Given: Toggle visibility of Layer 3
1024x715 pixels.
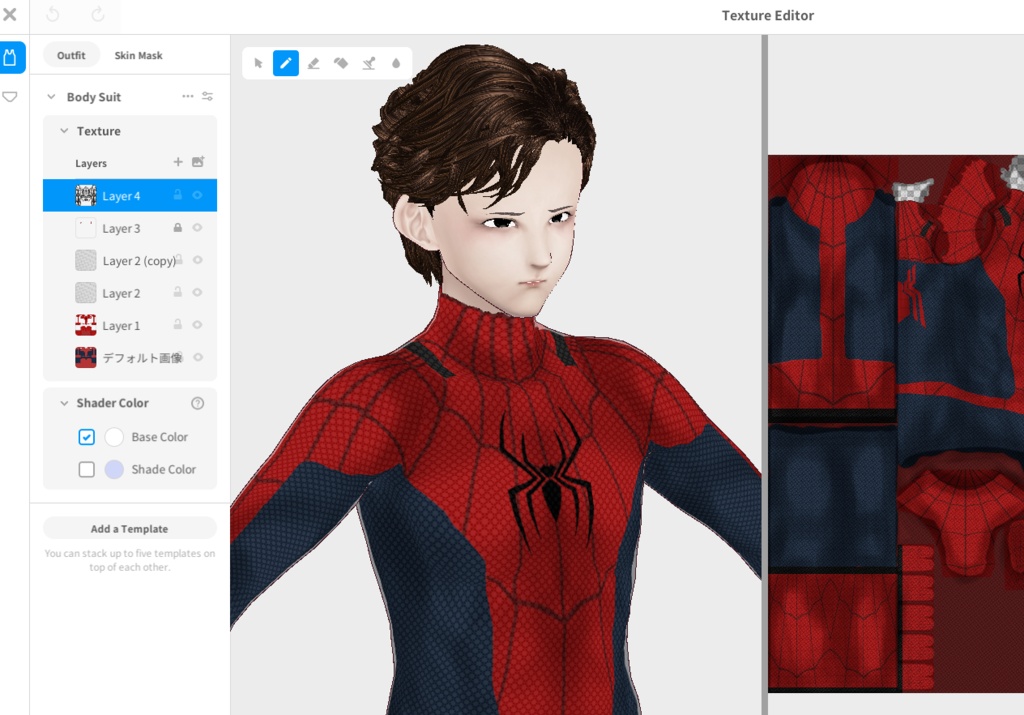Looking at the screenshot, I should [197, 228].
